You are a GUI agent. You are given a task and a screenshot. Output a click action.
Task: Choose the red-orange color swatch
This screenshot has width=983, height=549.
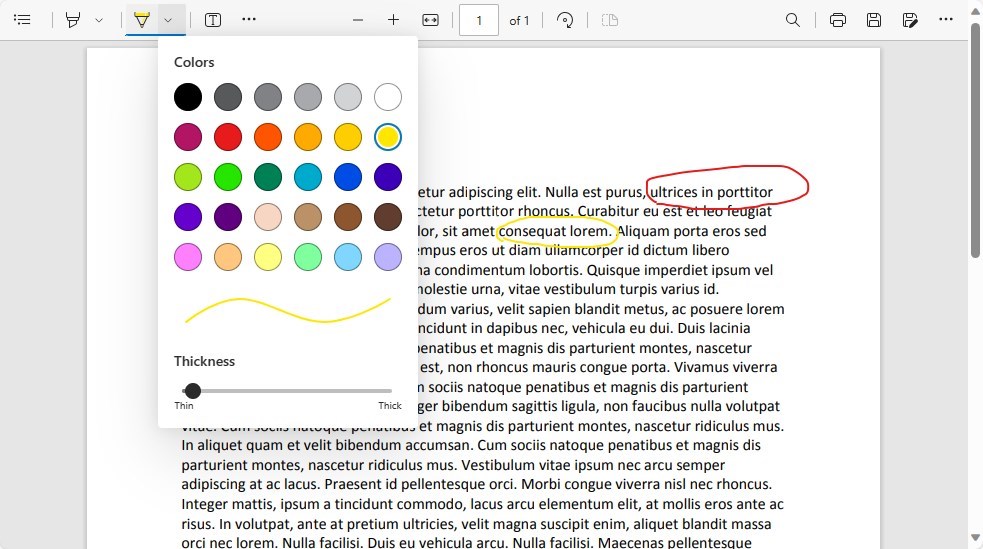click(x=268, y=137)
